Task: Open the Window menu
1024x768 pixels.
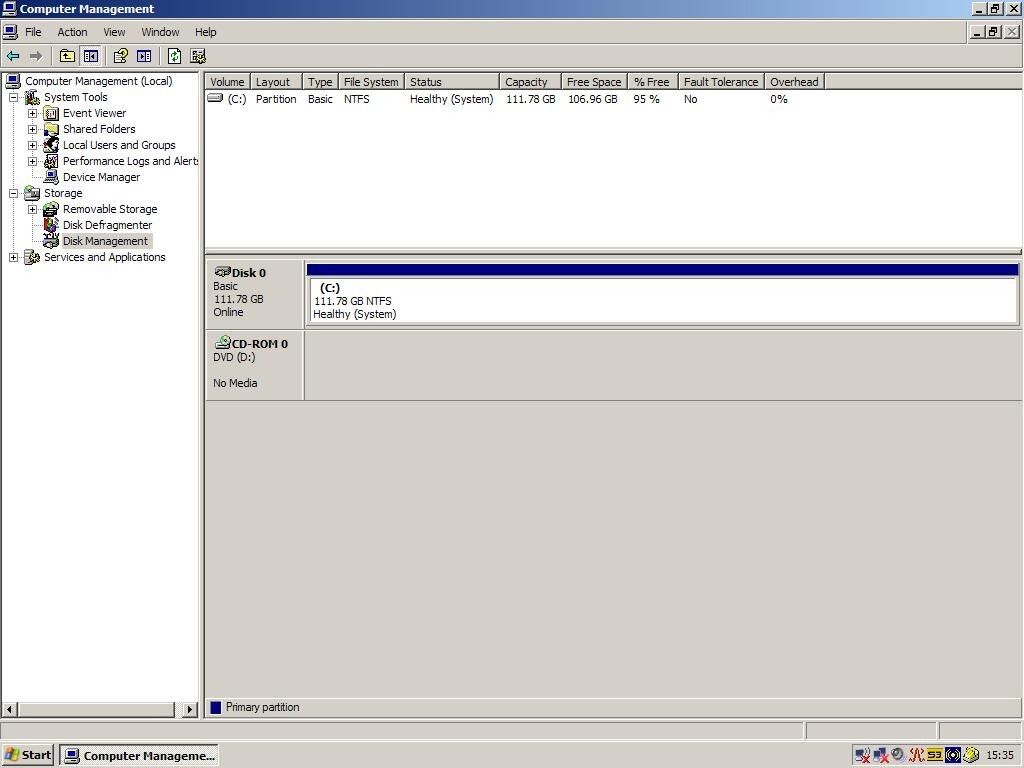Action: 160,32
